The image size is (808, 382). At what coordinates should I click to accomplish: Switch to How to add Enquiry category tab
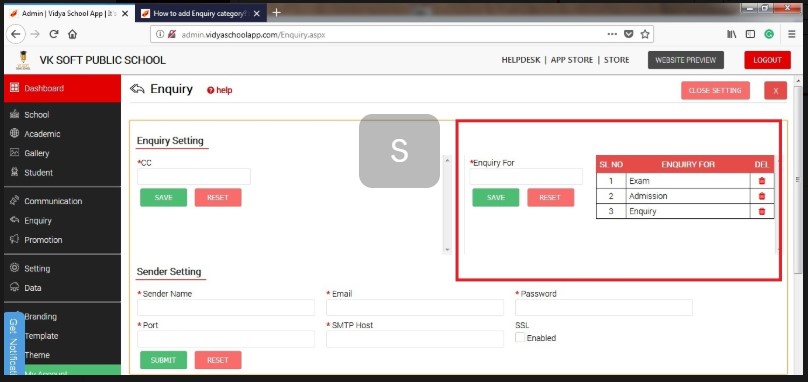click(201, 13)
